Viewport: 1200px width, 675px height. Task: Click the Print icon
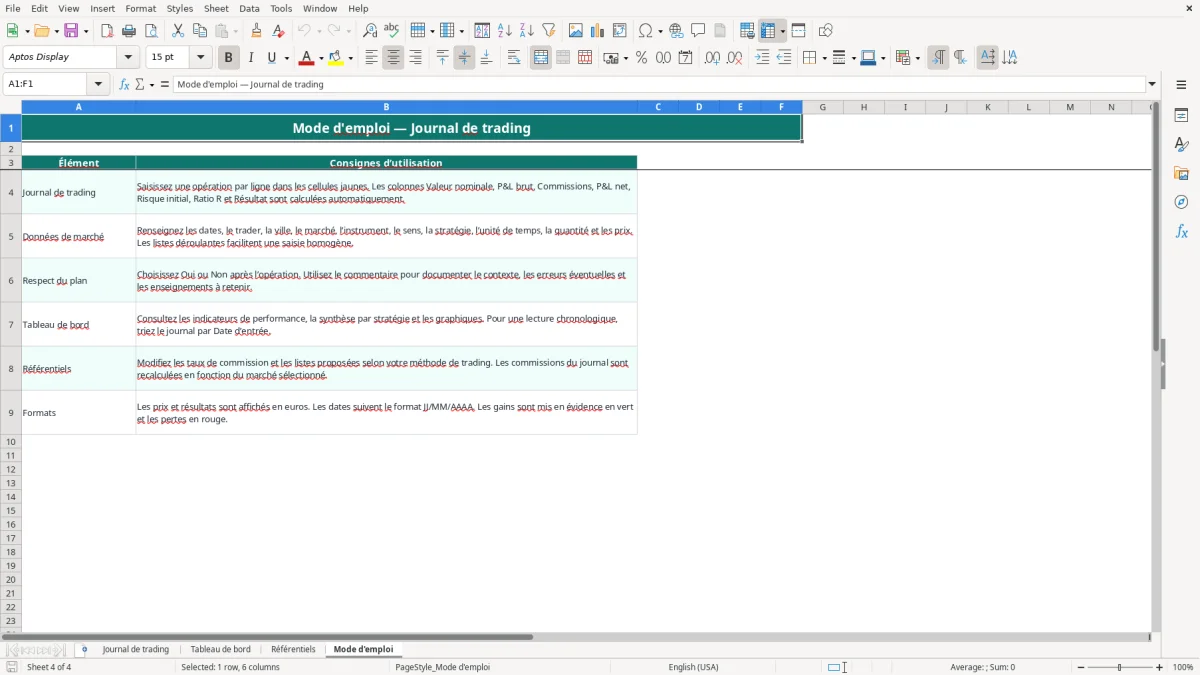tap(129, 31)
